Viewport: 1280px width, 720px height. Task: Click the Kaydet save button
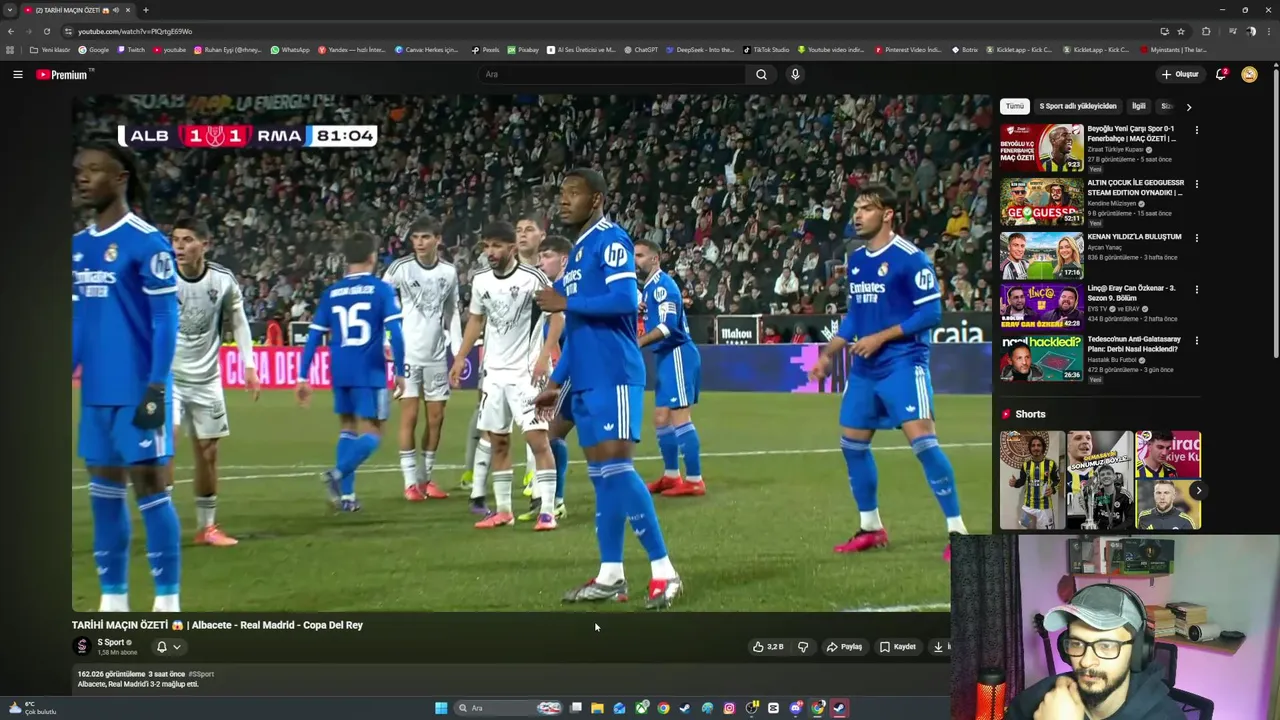(898, 647)
